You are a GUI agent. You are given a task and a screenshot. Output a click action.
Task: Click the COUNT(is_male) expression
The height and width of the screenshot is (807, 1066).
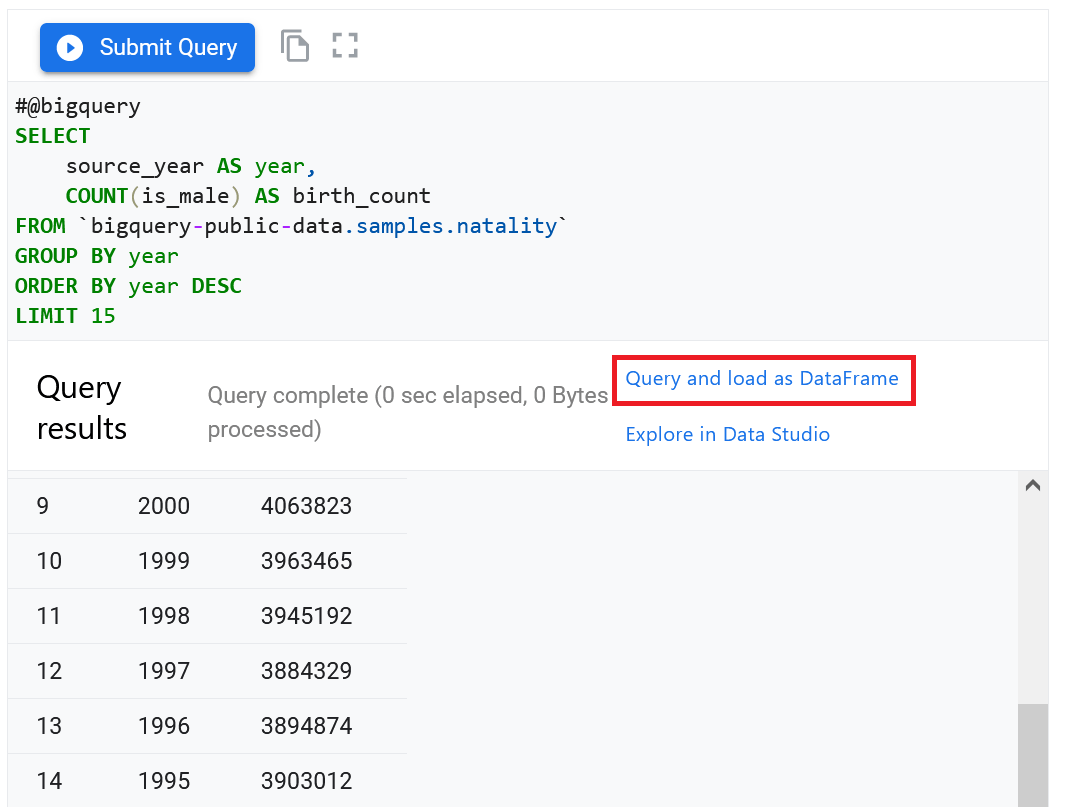point(153,196)
